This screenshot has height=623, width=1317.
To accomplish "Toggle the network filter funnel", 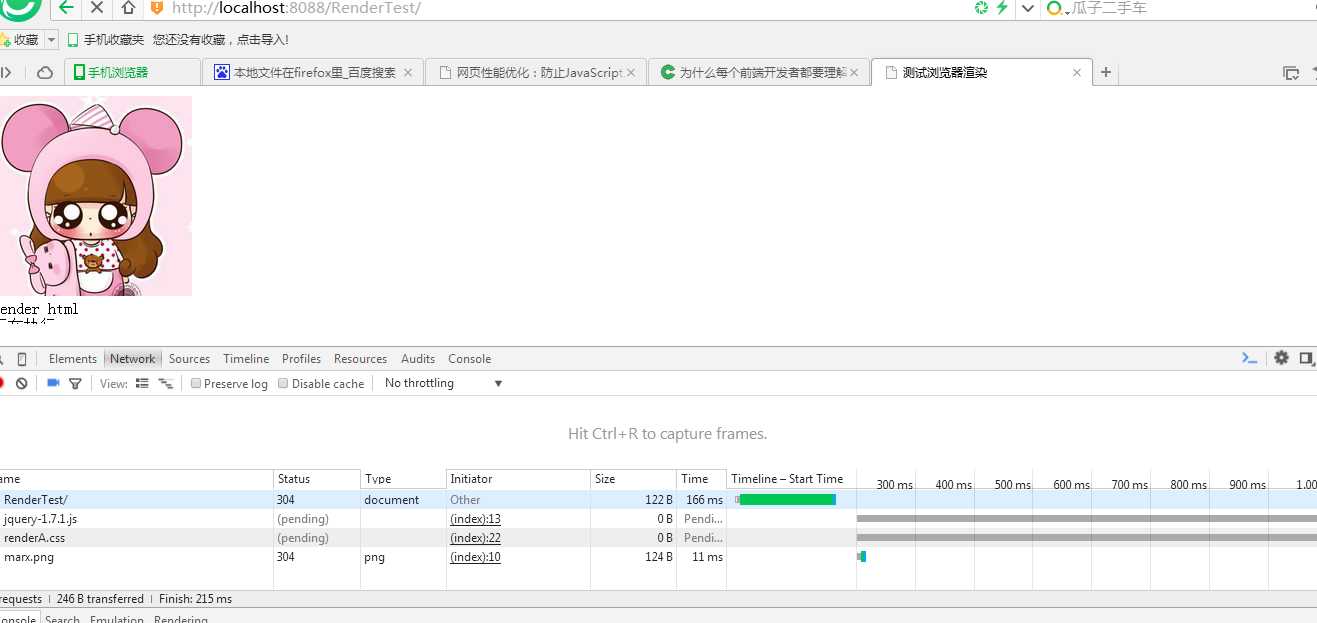I will [x=75, y=383].
